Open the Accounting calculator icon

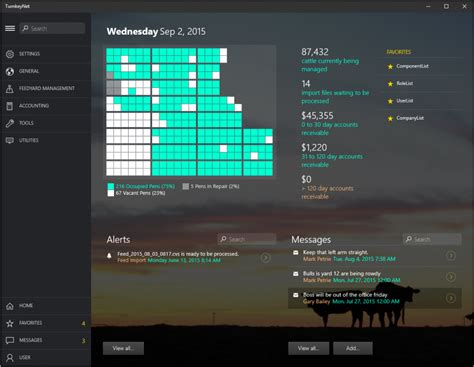[10, 106]
